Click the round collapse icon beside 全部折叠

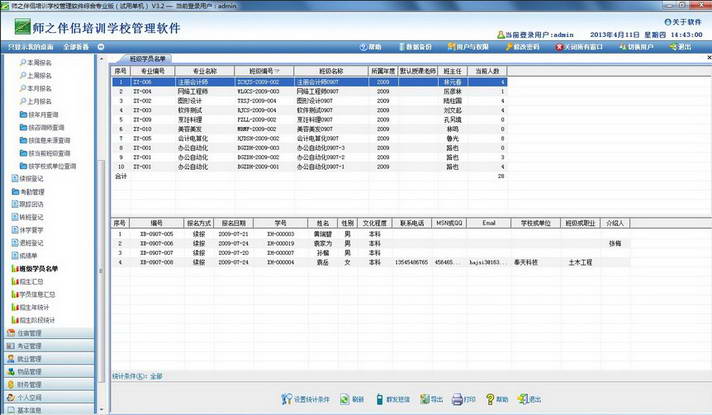pyautogui.click(x=101, y=47)
